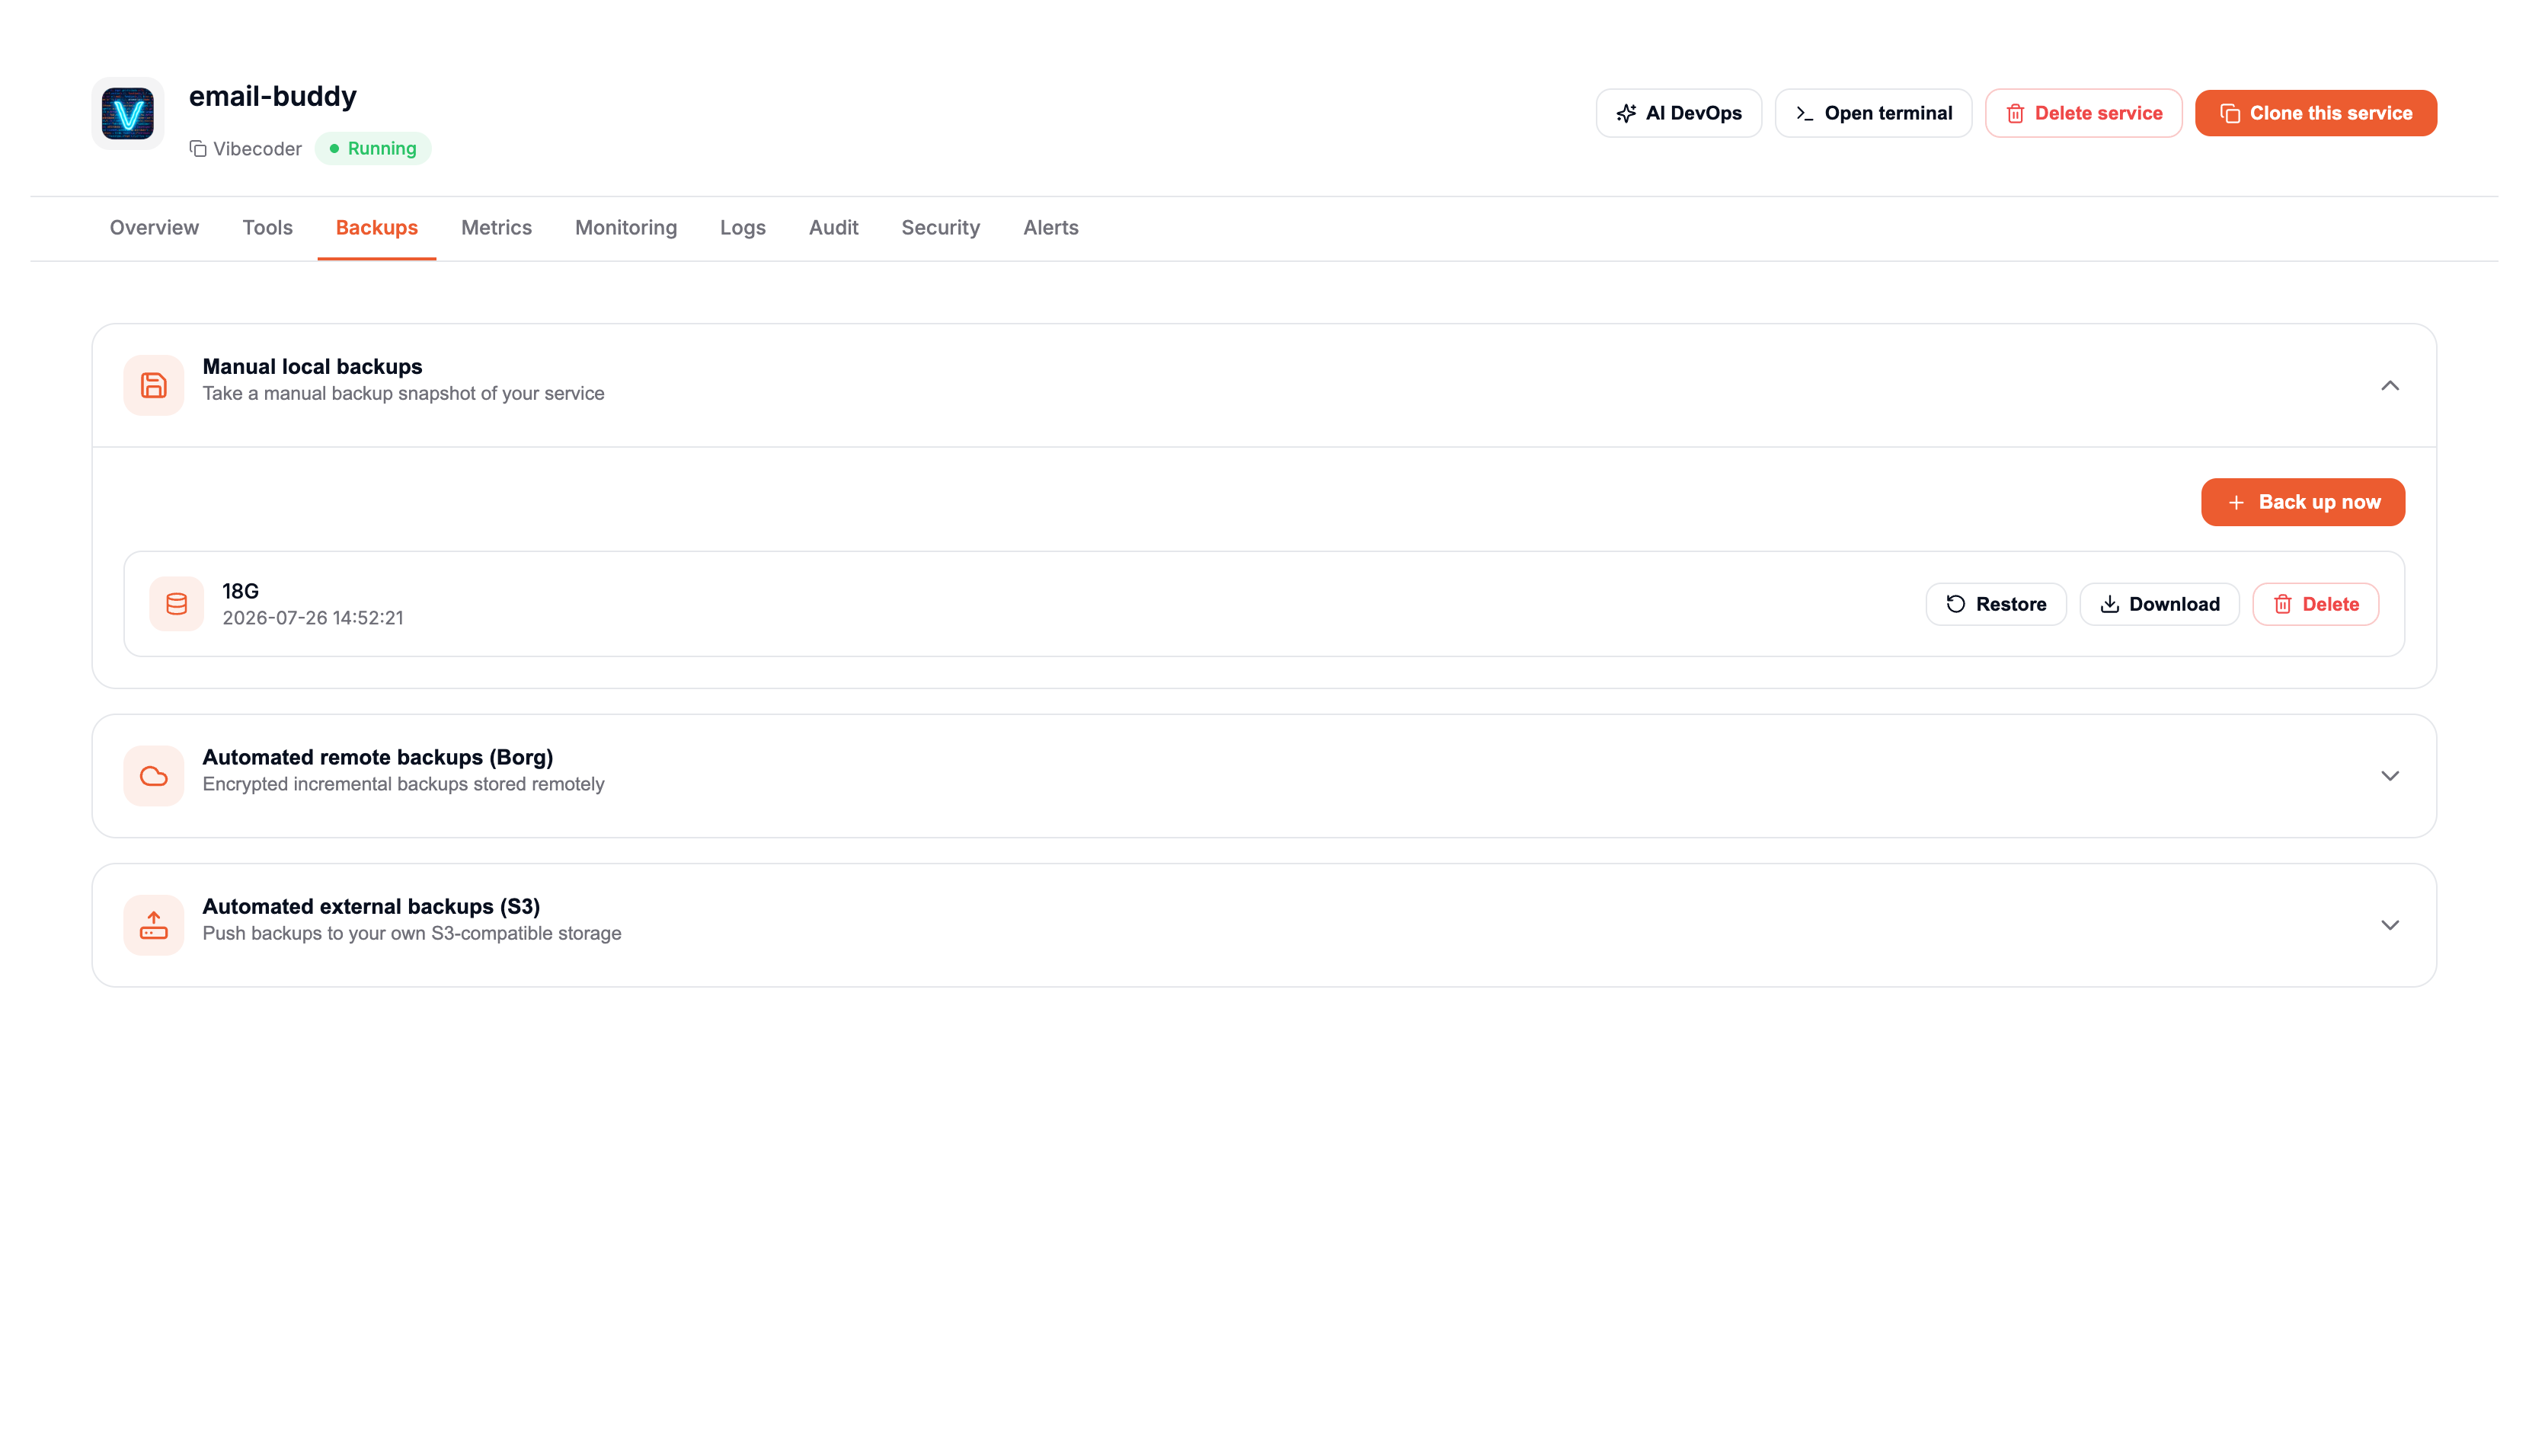
Task: Click the 18G backup size label
Action: [240, 591]
